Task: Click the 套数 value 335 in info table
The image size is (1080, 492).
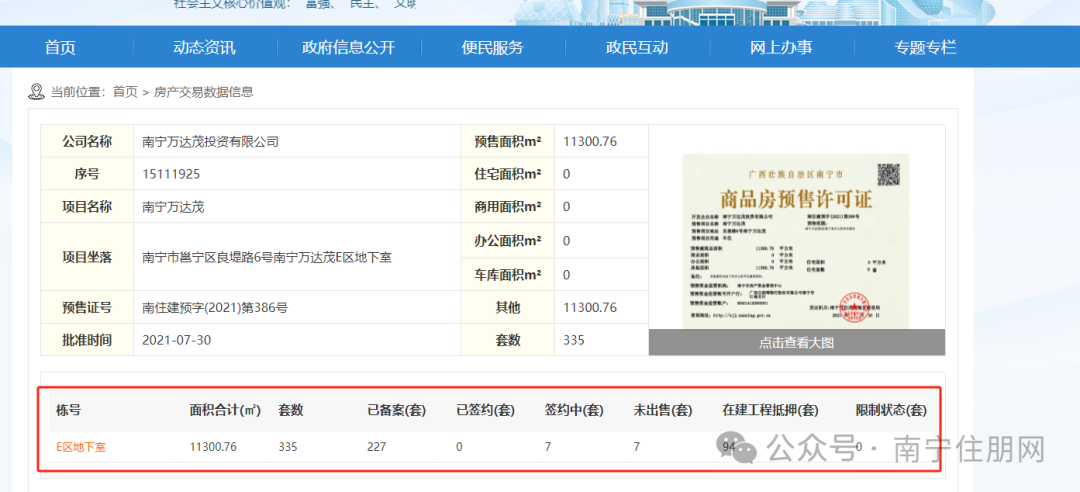Action: click(x=573, y=340)
